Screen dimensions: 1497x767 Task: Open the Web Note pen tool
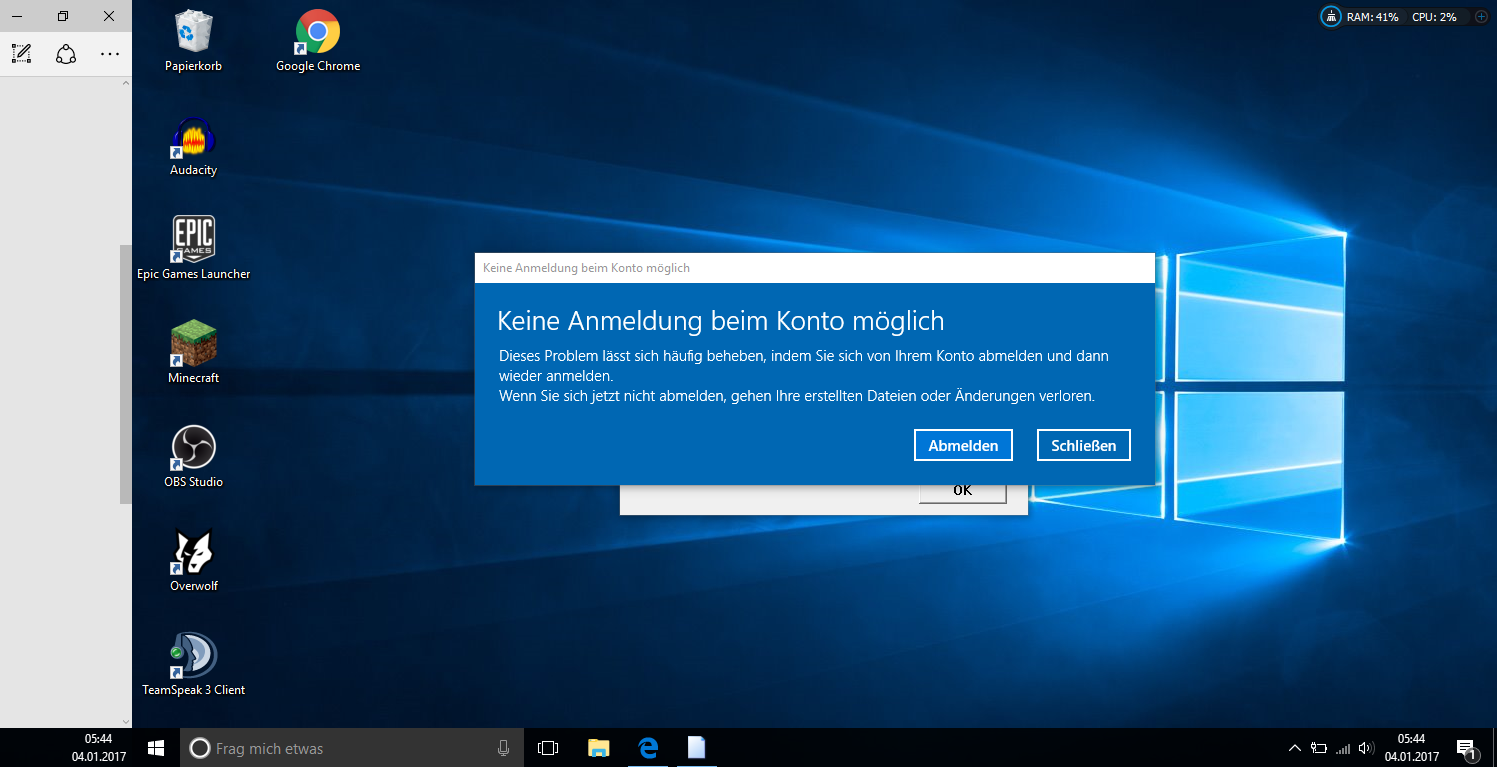[21, 54]
